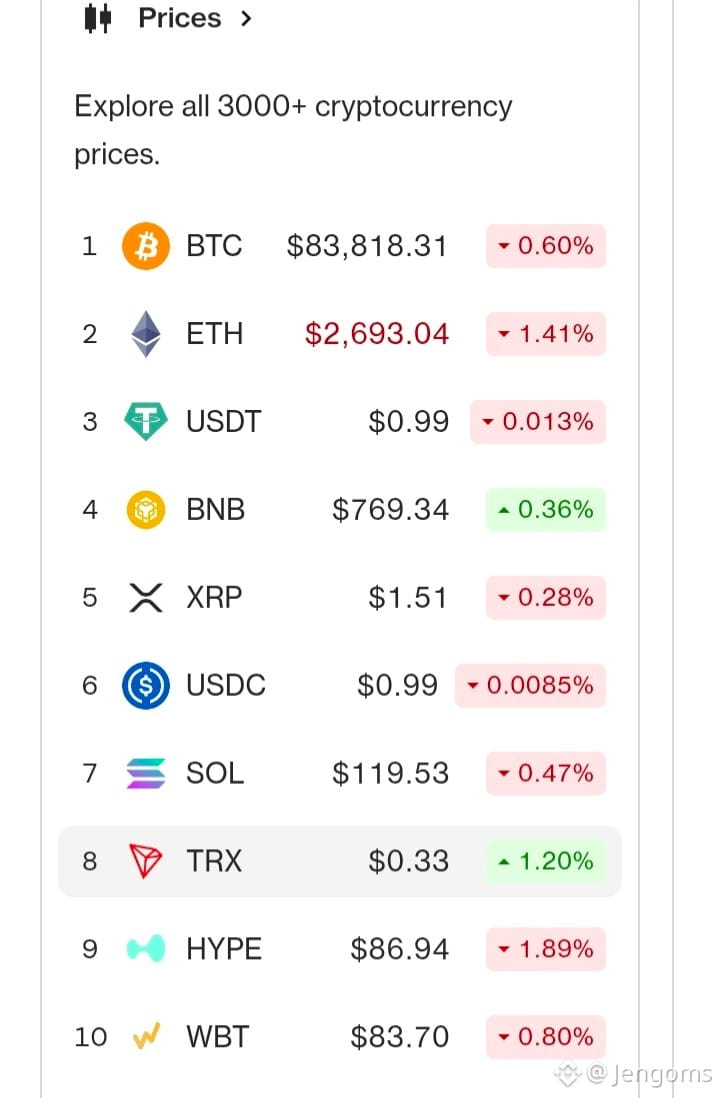This screenshot has height=1098, width=720.
Task: Click the WBT logo icon
Action: point(146,1037)
